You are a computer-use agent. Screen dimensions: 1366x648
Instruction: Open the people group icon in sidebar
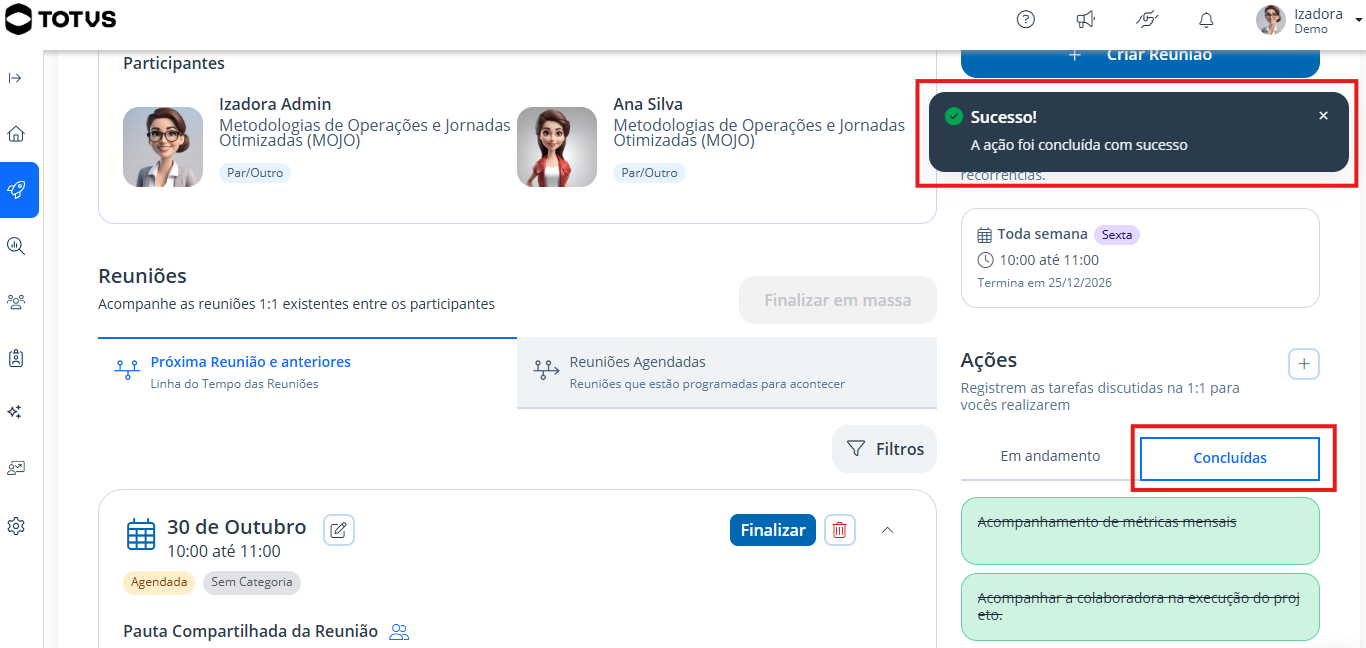(x=15, y=301)
